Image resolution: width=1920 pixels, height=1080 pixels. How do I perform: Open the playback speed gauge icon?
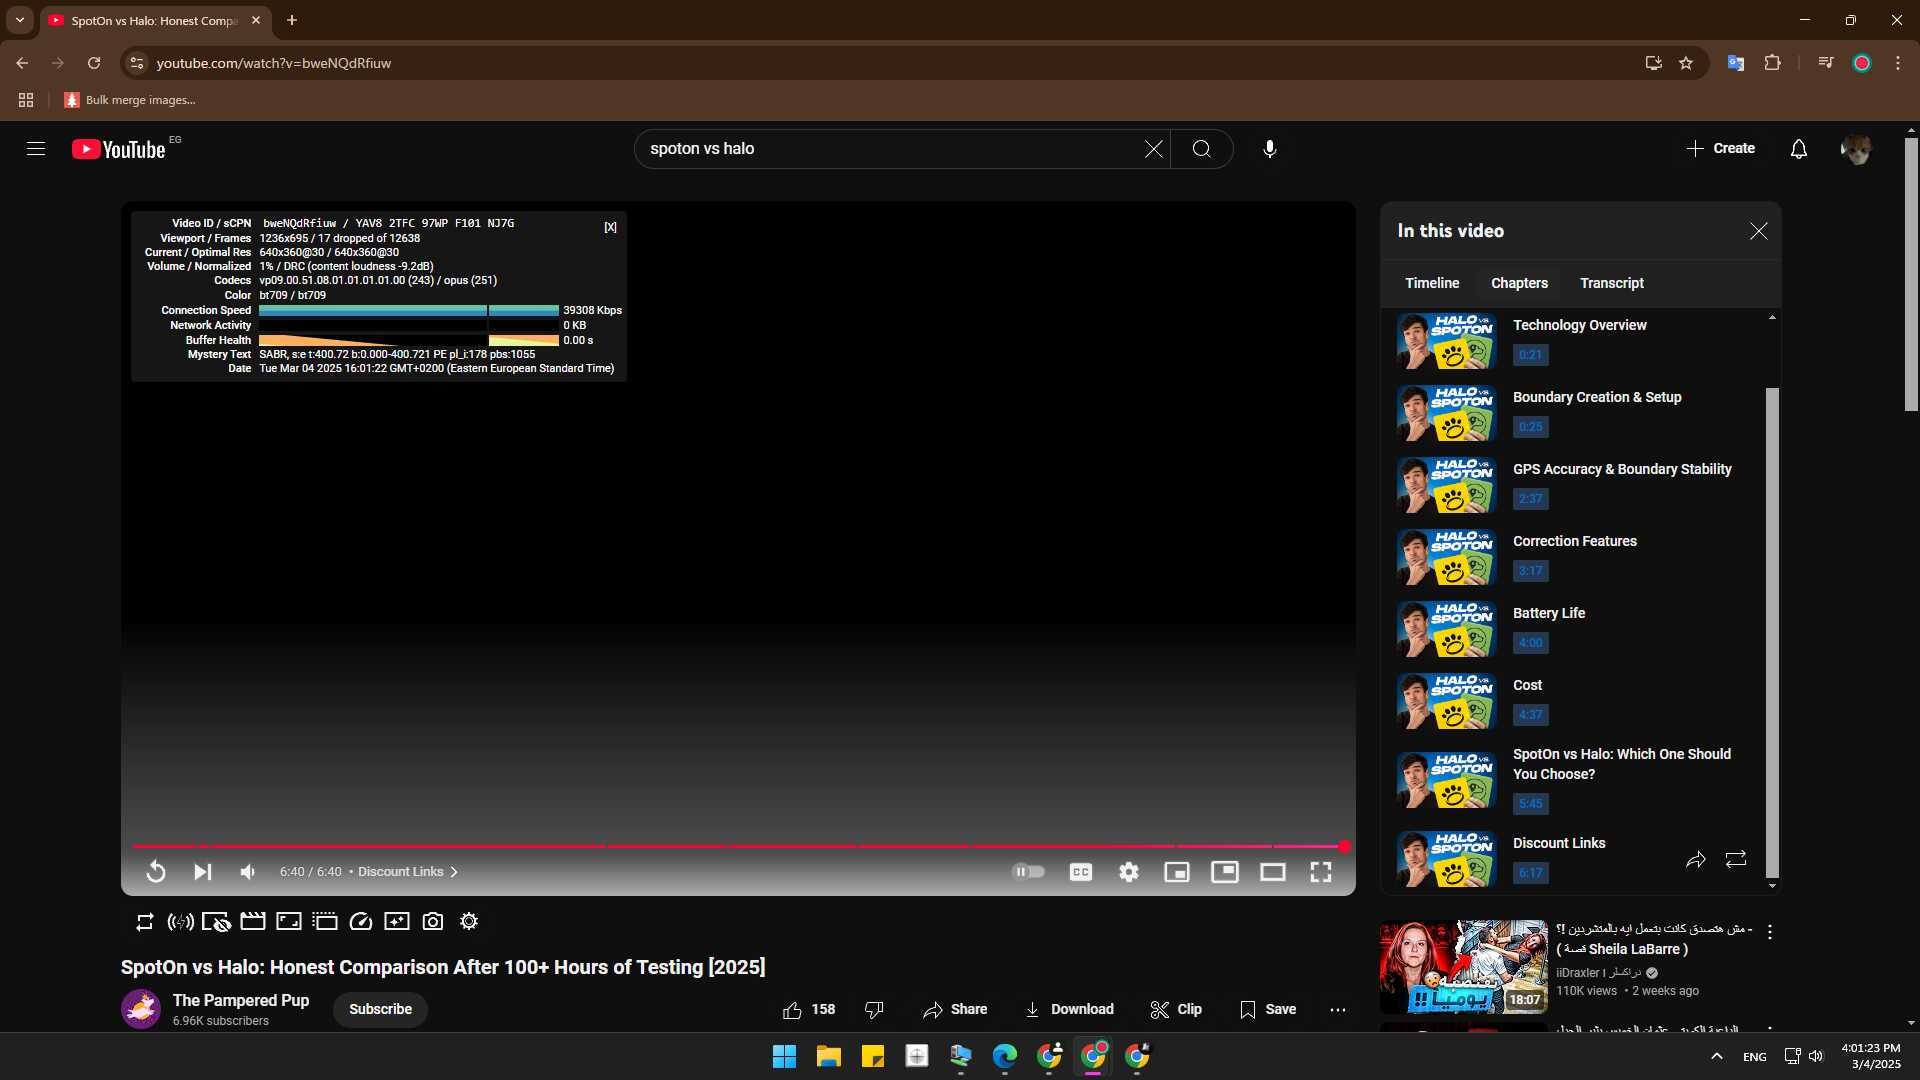[x=361, y=922]
